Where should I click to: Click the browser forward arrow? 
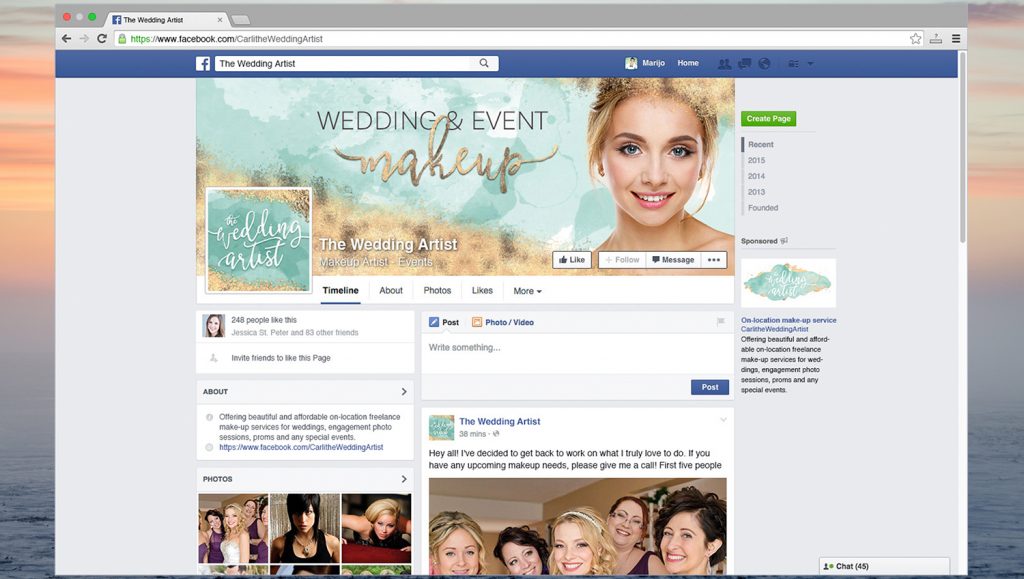[x=84, y=39]
